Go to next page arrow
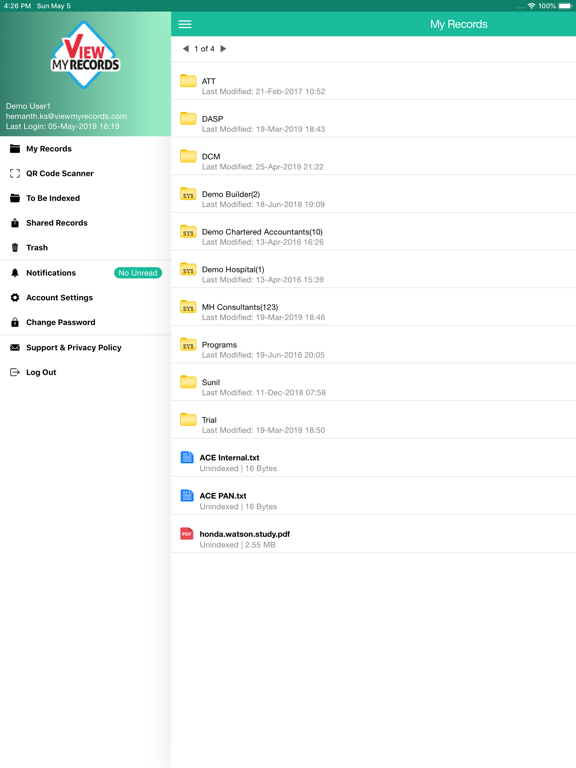Viewport: 576px width, 768px height. tap(223, 48)
